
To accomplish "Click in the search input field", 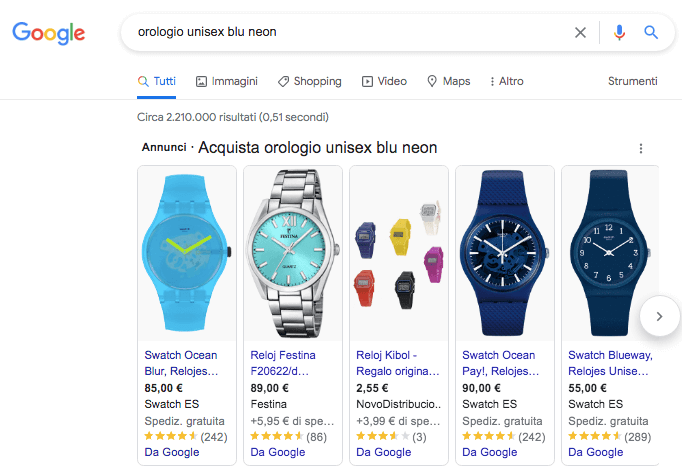I will (340, 32).
